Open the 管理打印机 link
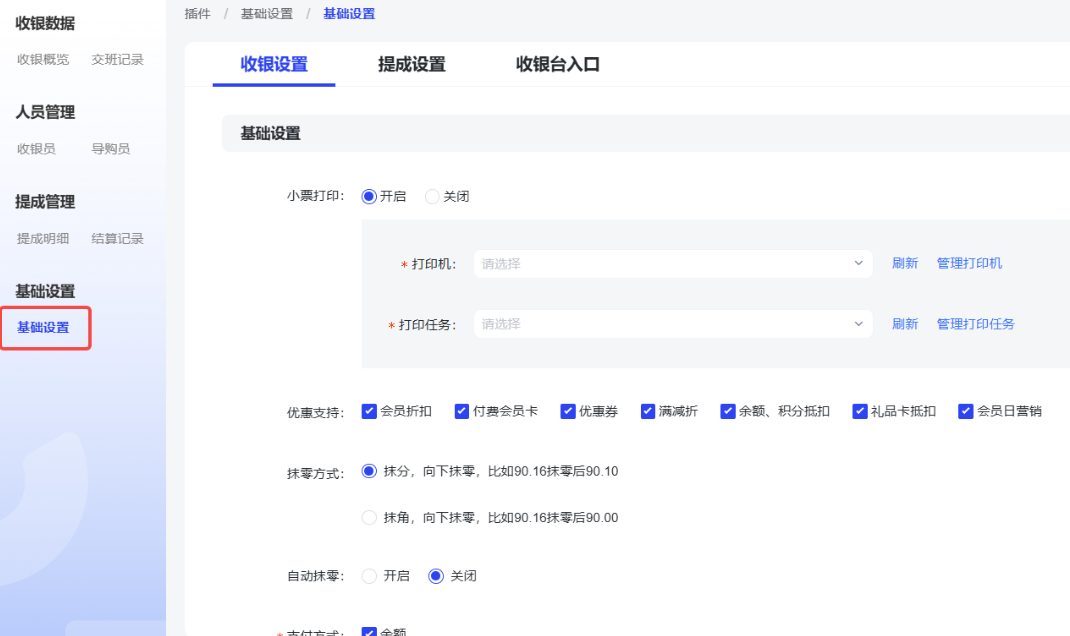This screenshot has height=636, width=1070. (x=969, y=264)
